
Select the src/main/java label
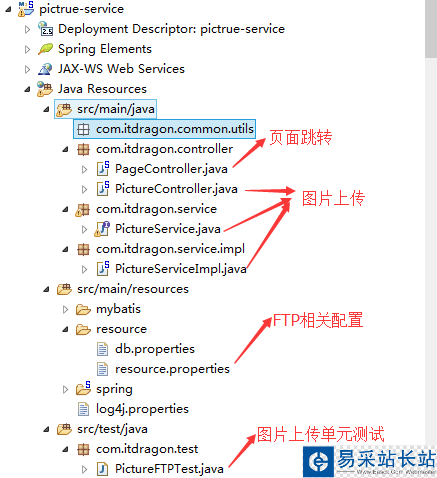tap(116, 109)
